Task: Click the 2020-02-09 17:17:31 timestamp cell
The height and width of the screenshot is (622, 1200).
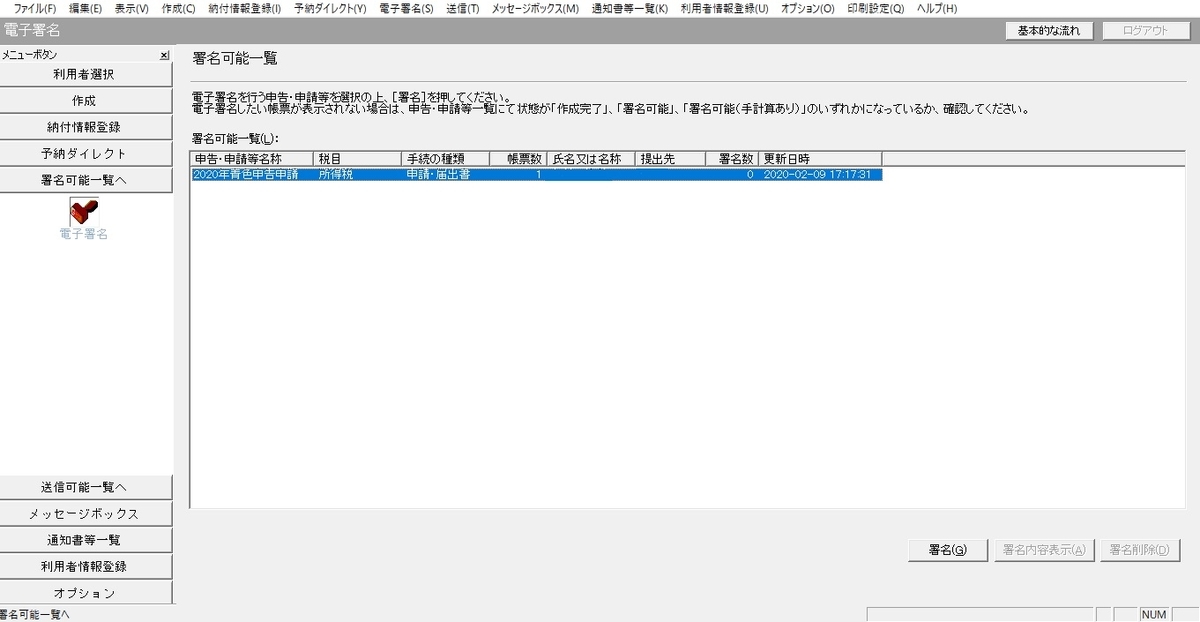Action: (818, 174)
